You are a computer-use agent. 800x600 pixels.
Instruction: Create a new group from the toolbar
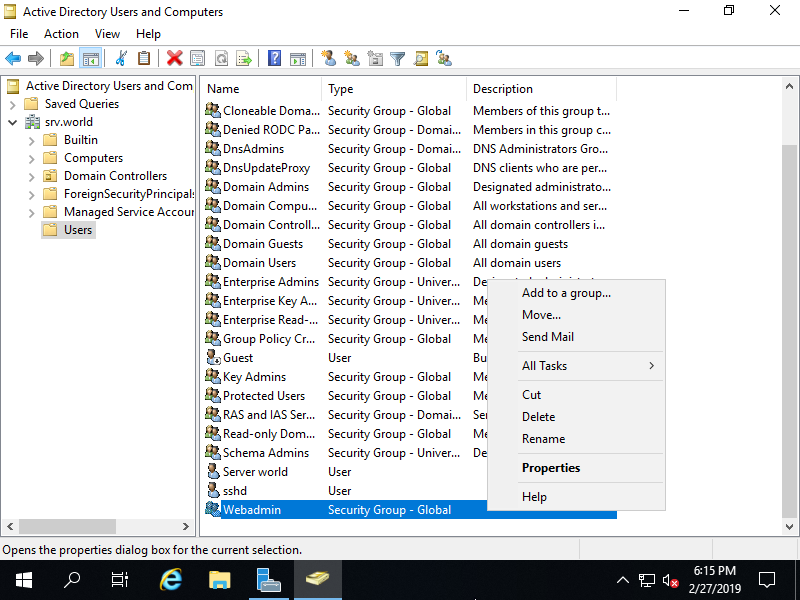[x=353, y=58]
